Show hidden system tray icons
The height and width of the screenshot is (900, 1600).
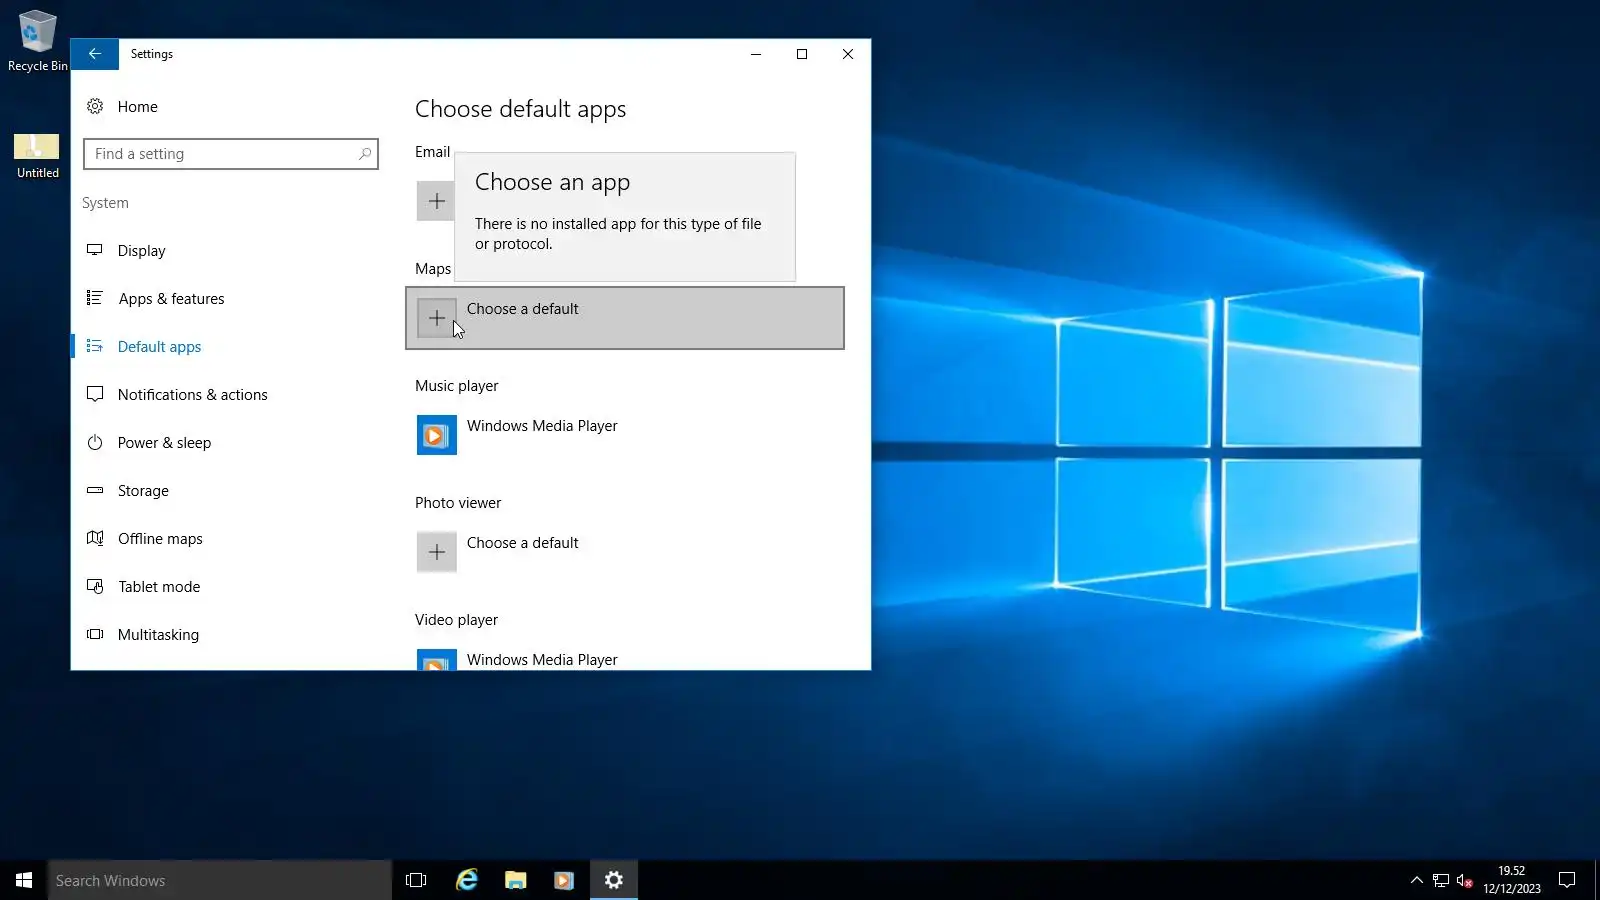1416,880
